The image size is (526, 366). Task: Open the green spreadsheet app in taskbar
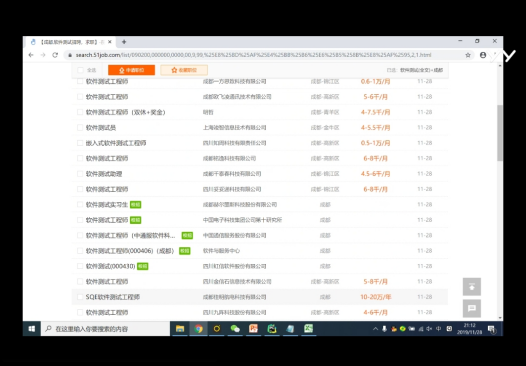[x=308, y=329]
